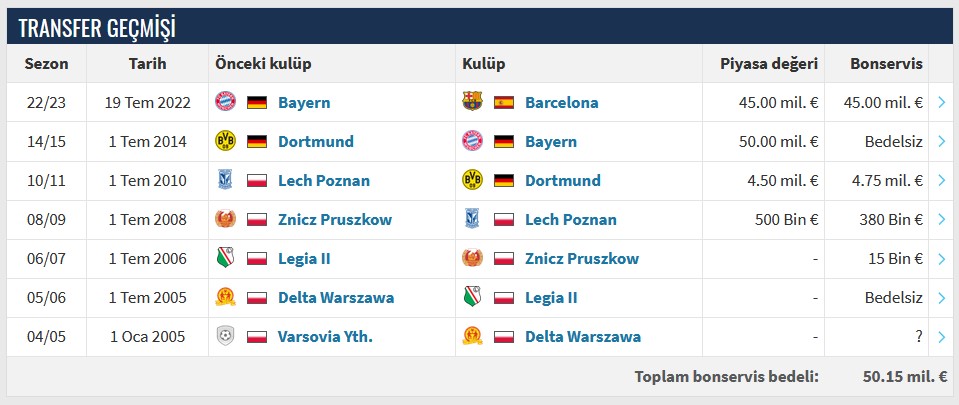Open the Dortmund link in the 10/11 row
Image resolution: width=959 pixels, height=405 pixels.
562,180
